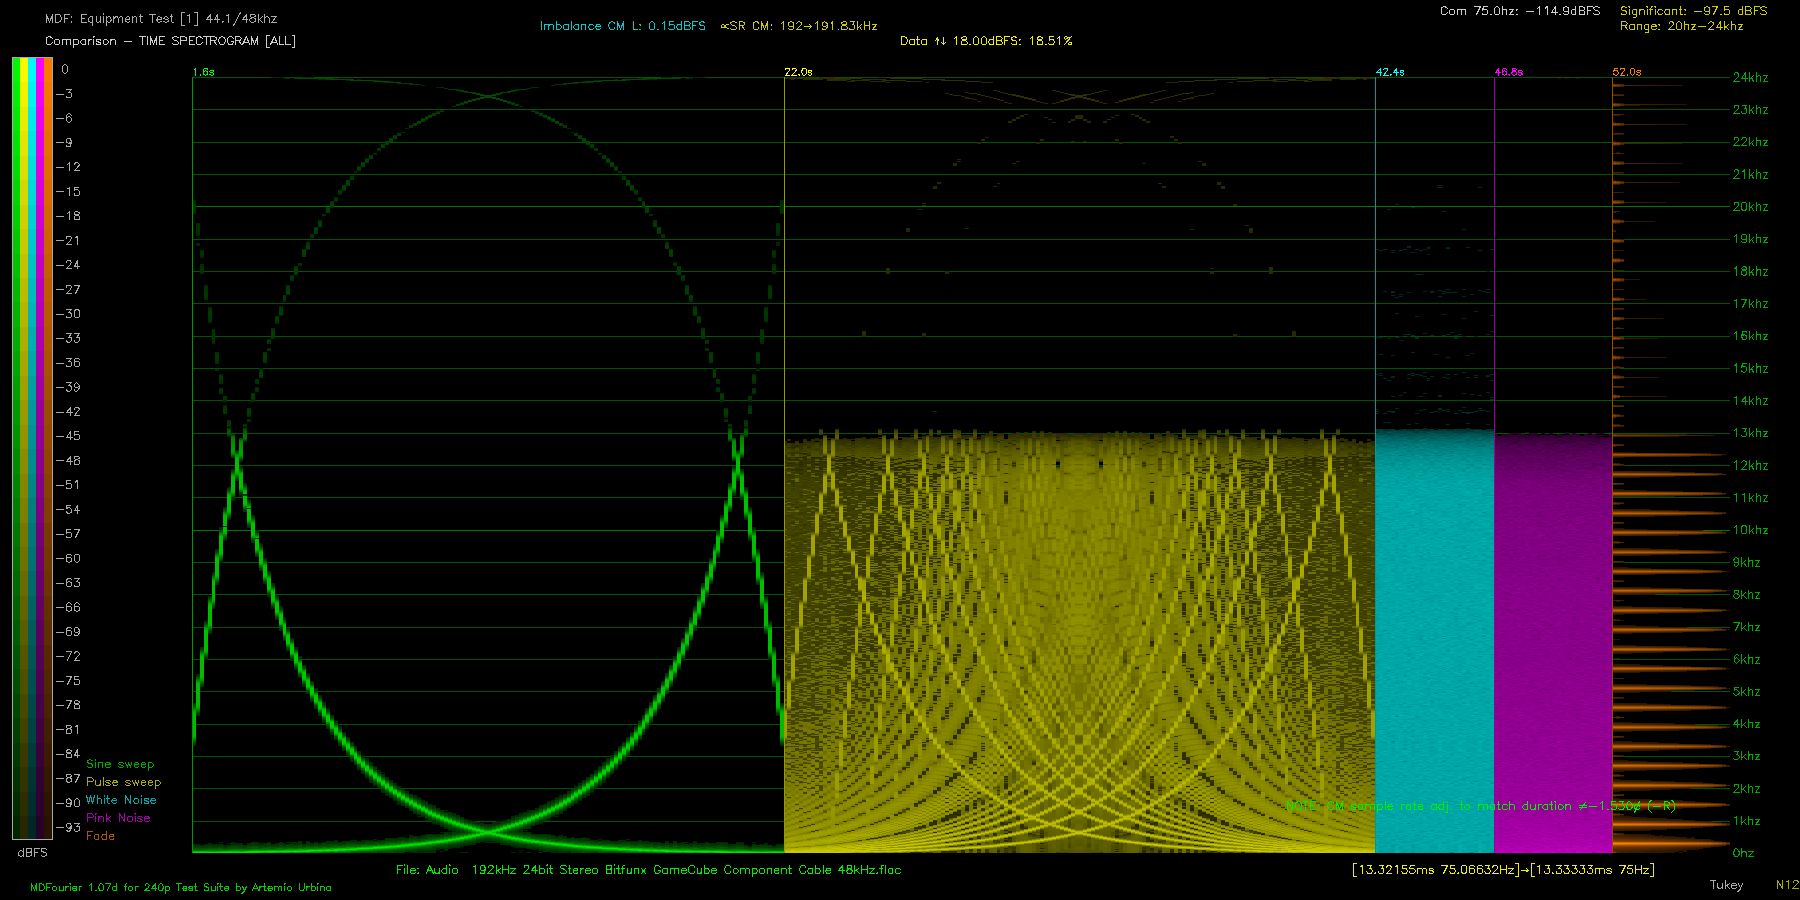
Task: Select the Pulse sweep legend entry
Action: pos(123,782)
